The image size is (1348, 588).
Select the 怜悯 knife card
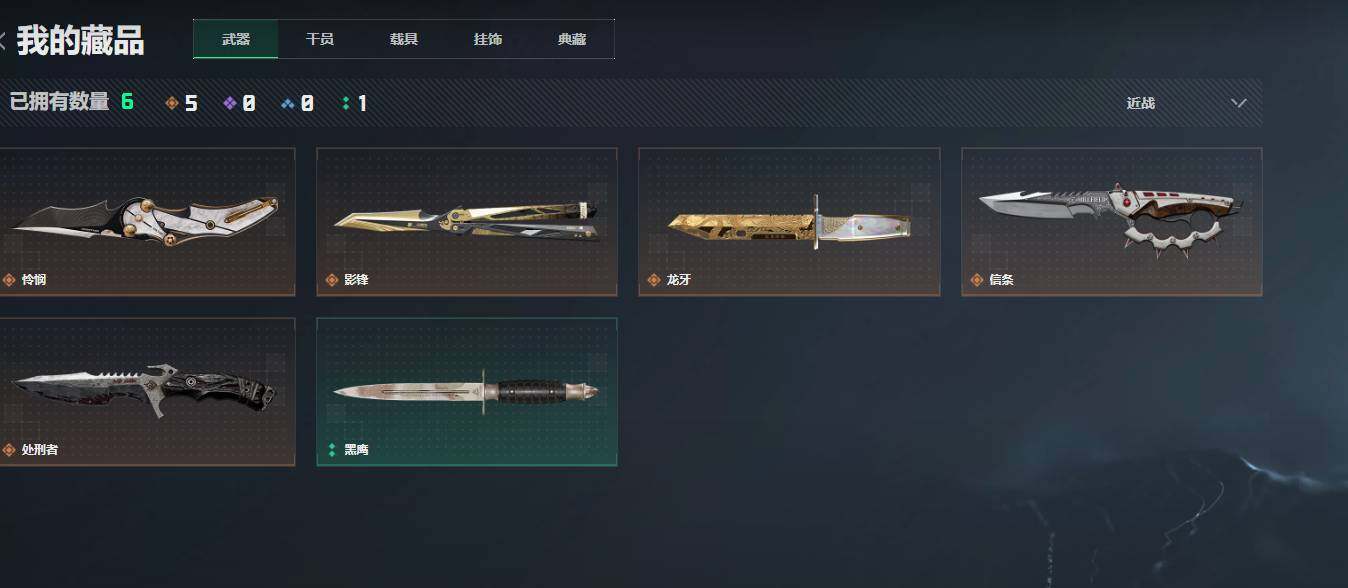tap(147, 222)
